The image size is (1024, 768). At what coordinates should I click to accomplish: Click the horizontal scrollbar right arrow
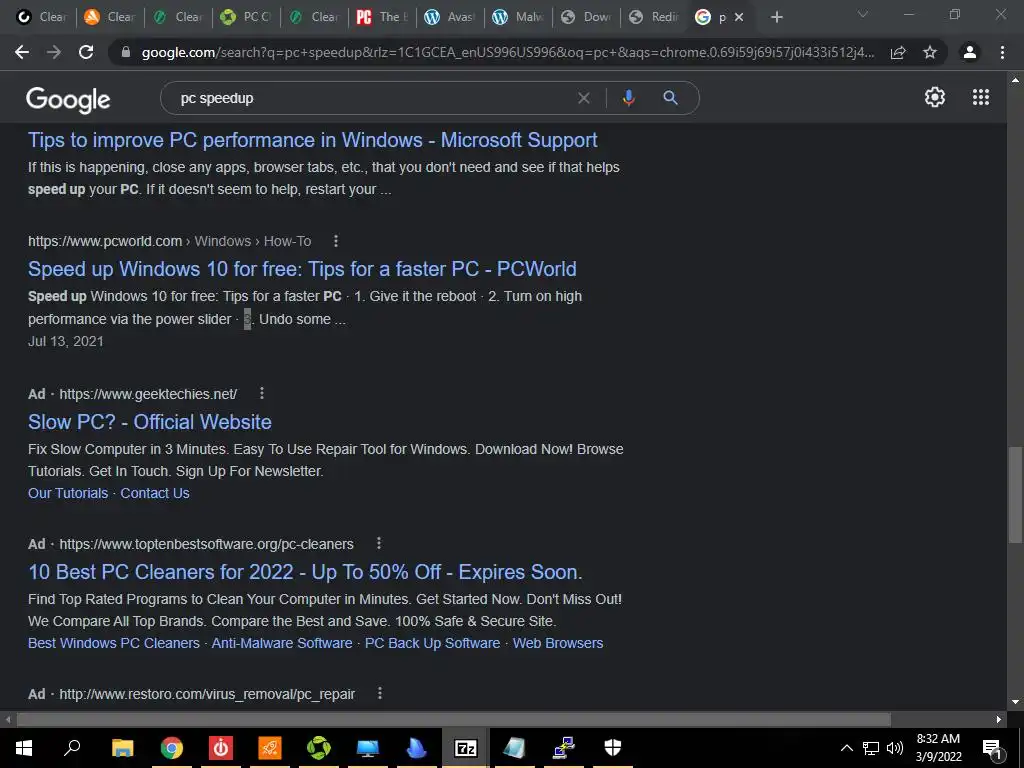999,720
